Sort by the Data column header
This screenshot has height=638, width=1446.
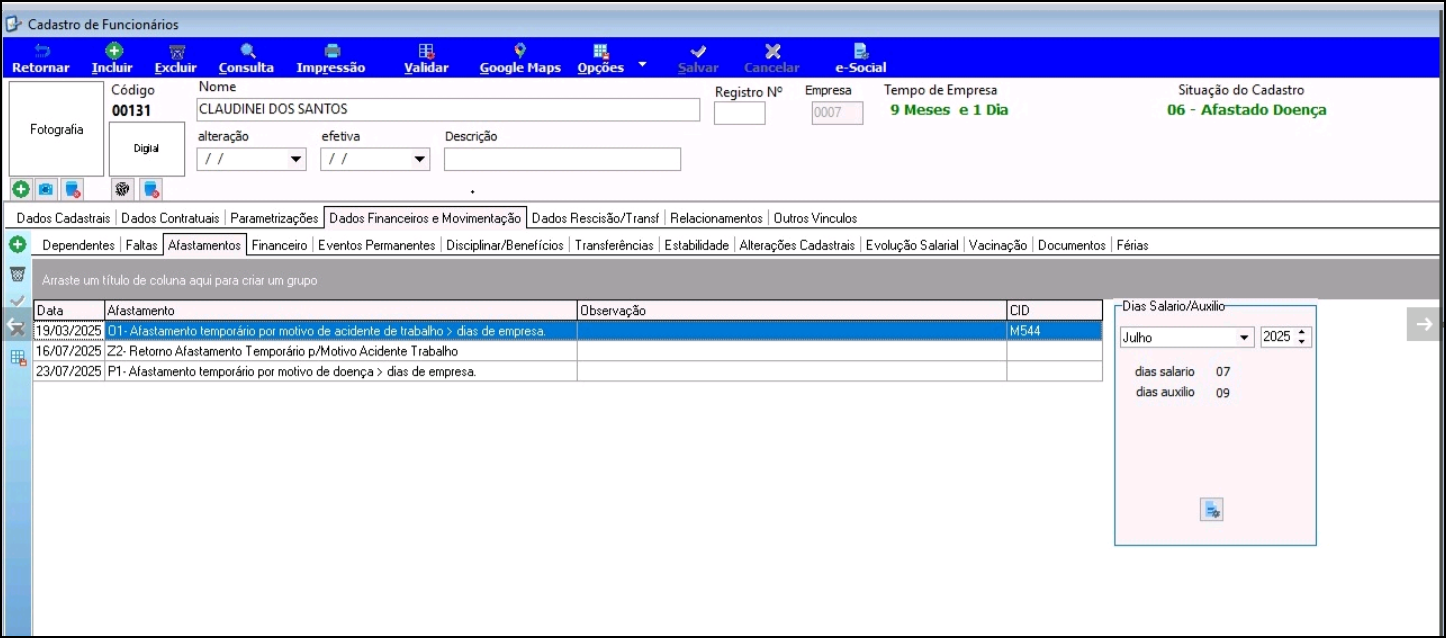click(x=69, y=311)
